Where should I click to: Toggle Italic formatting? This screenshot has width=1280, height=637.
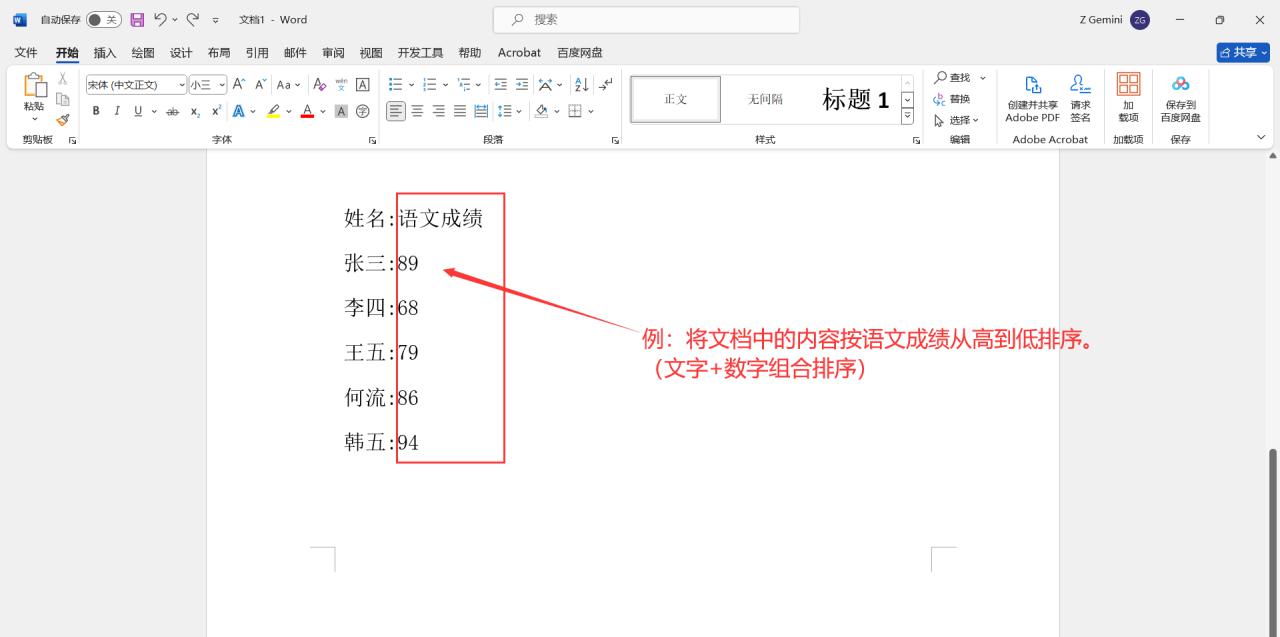pyautogui.click(x=117, y=111)
